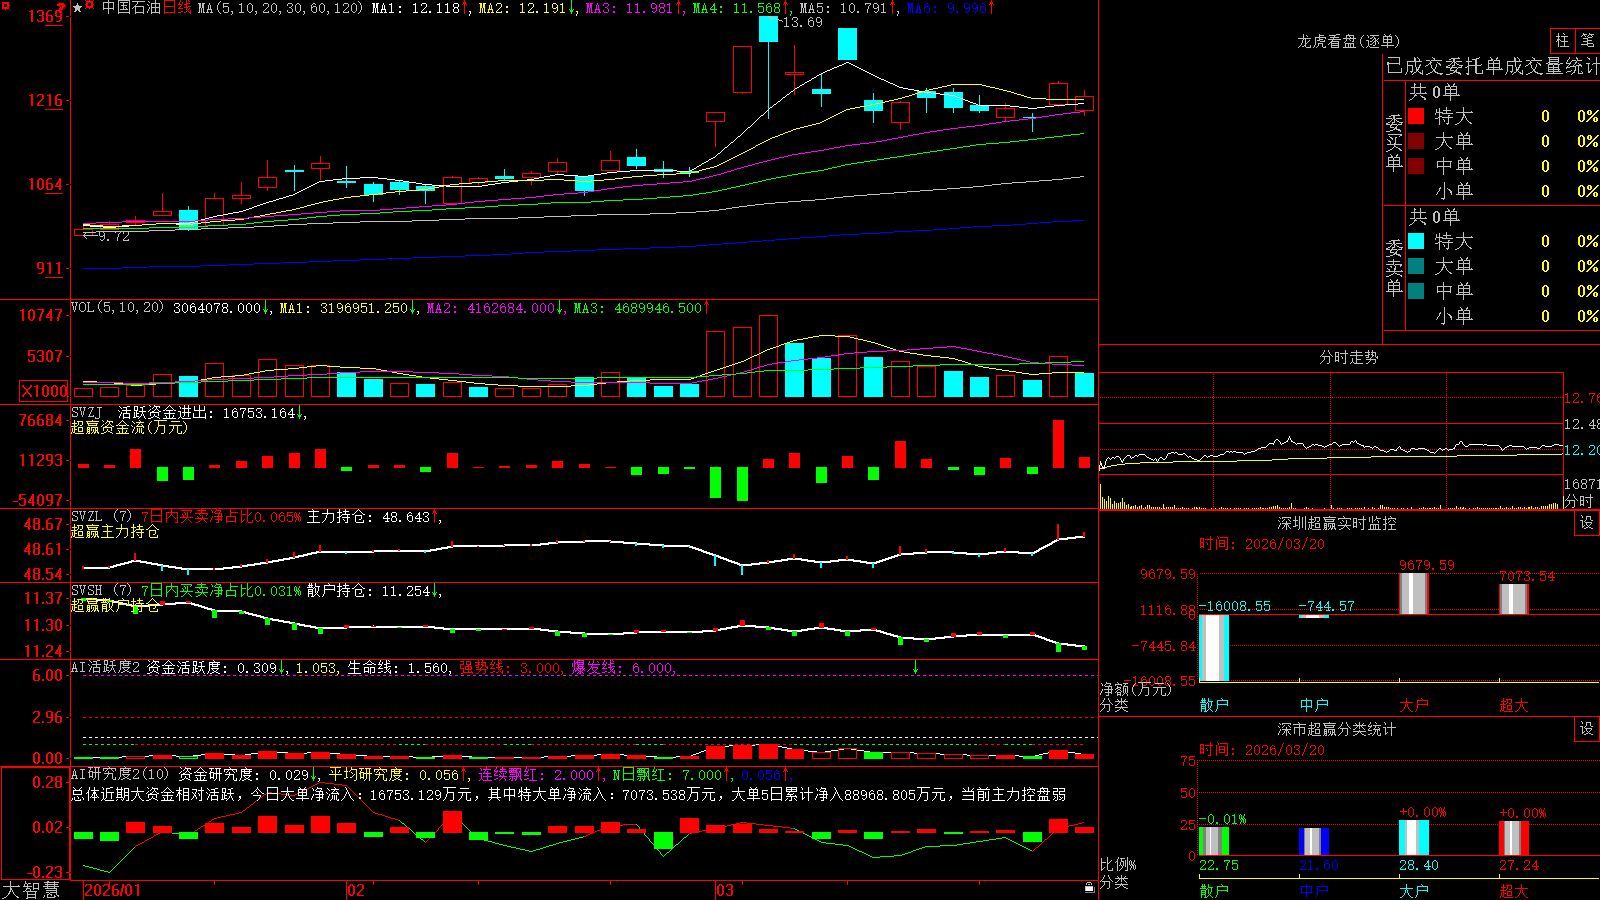The image size is (1600, 900).
Task: Click the 03 month marker on timeline
Action: point(725,890)
